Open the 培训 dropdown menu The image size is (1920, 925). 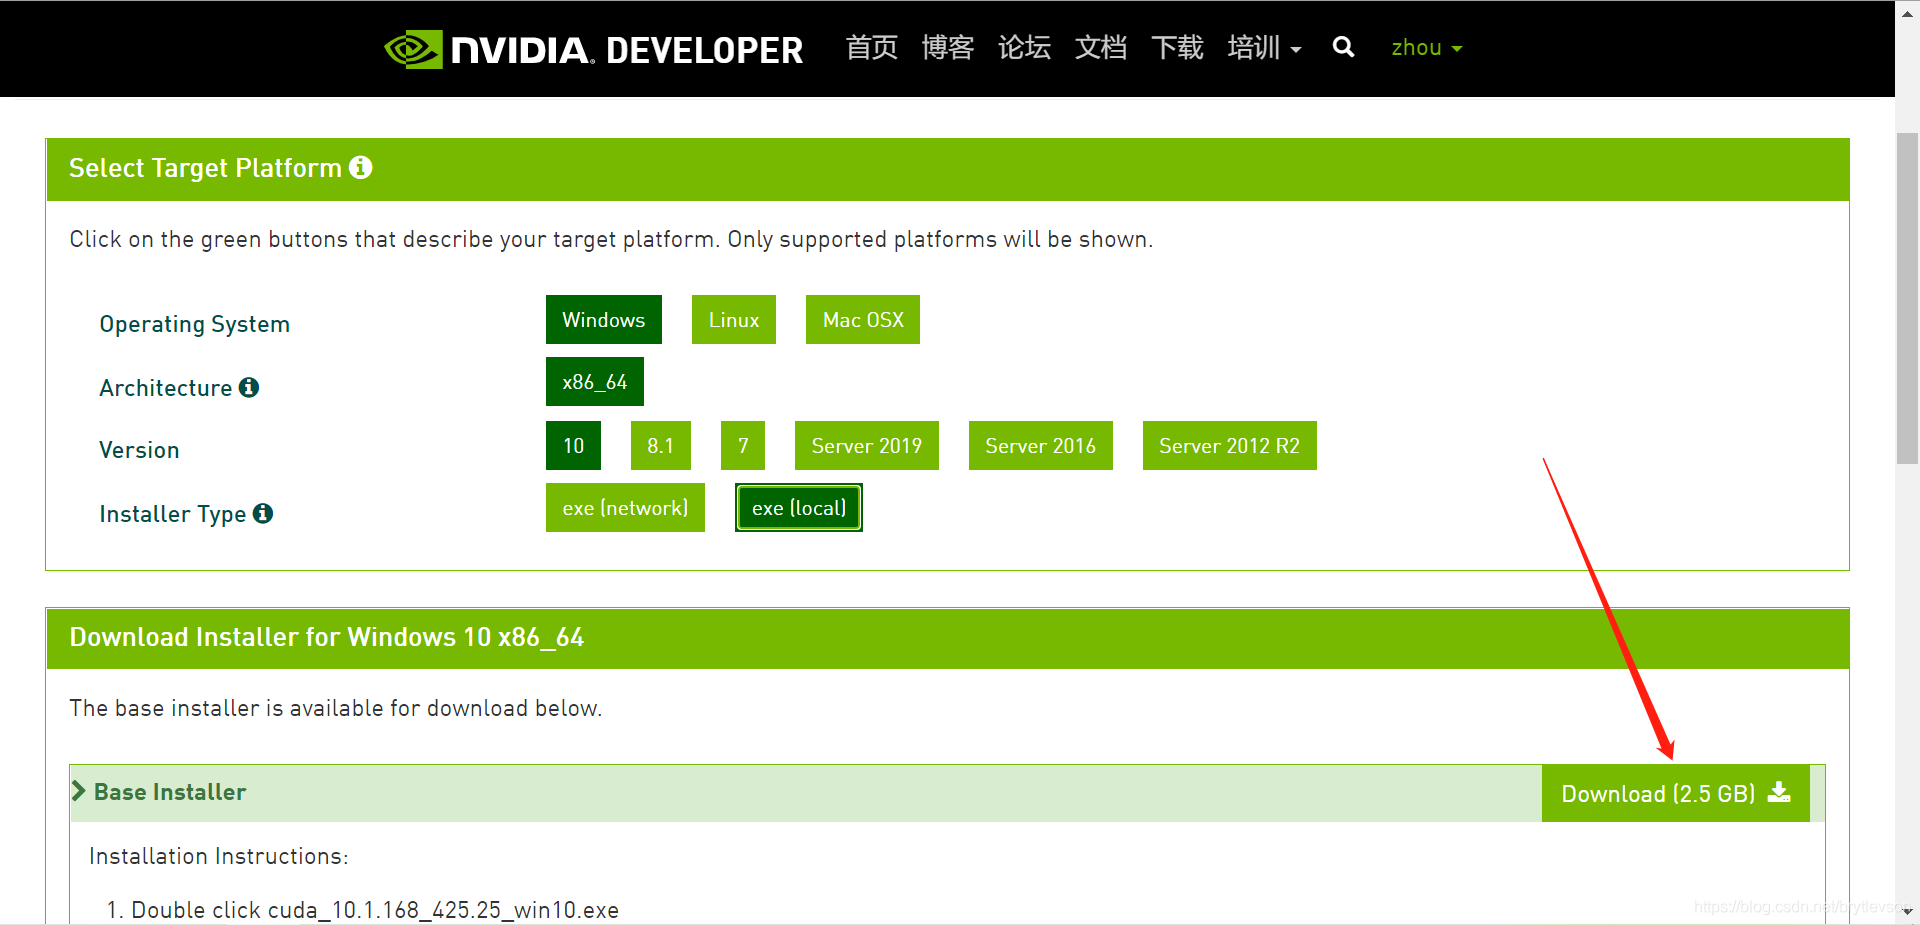tap(1264, 48)
